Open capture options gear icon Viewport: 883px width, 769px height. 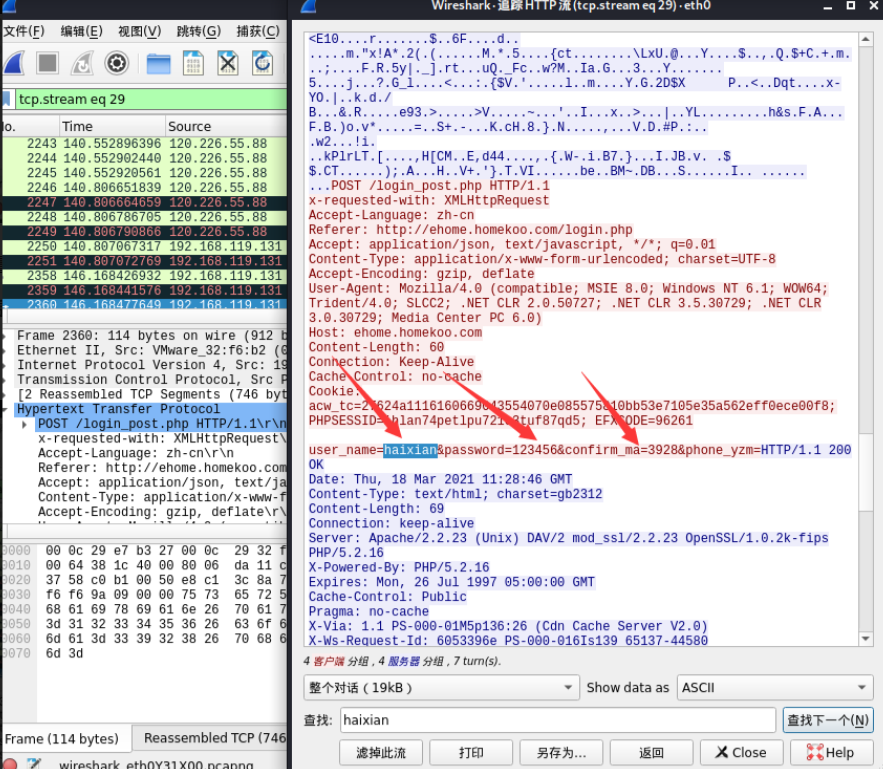tap(117, 63)
